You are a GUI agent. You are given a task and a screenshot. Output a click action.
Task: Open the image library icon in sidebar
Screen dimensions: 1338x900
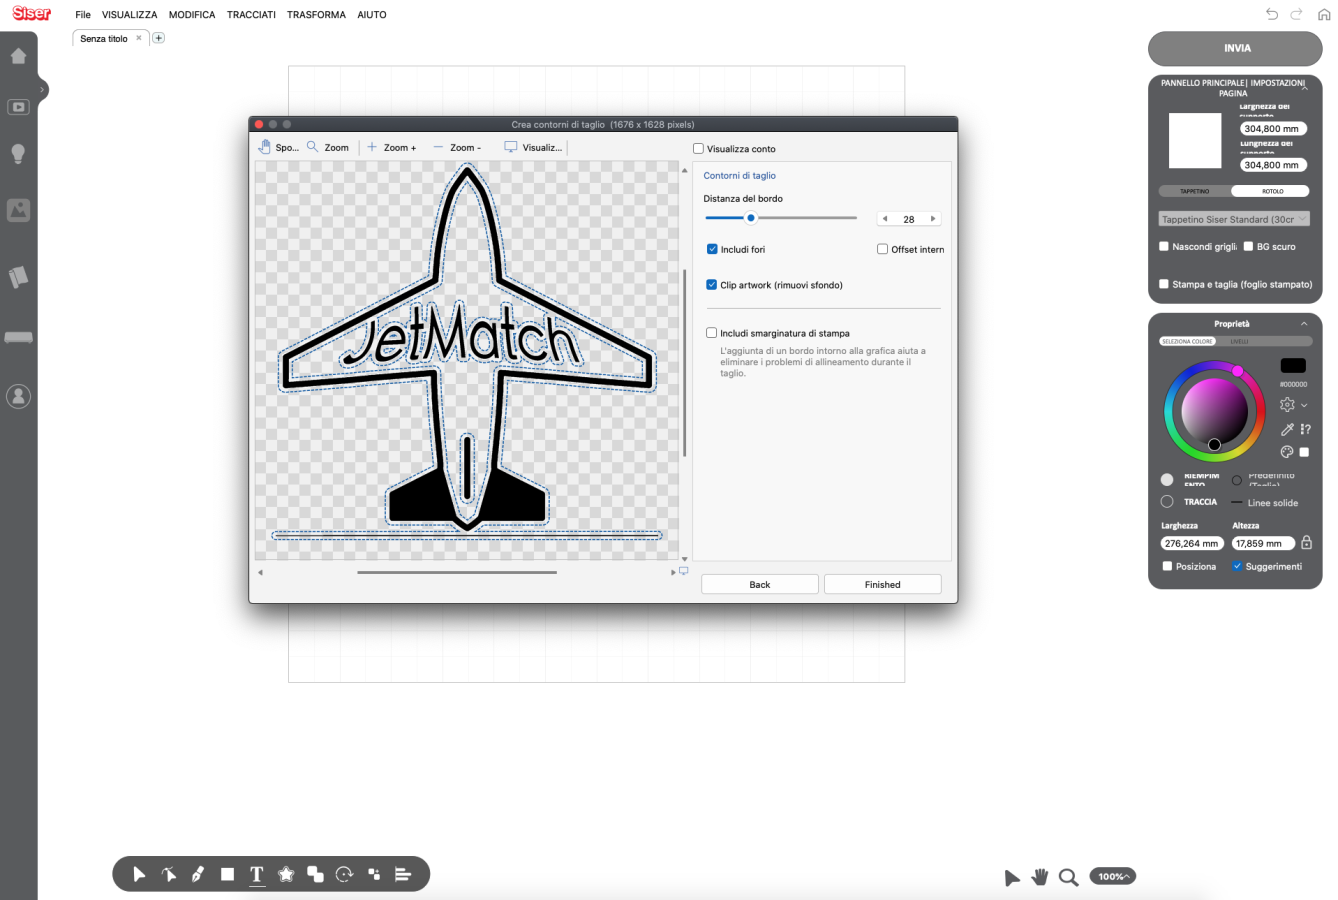click(18, 210)
